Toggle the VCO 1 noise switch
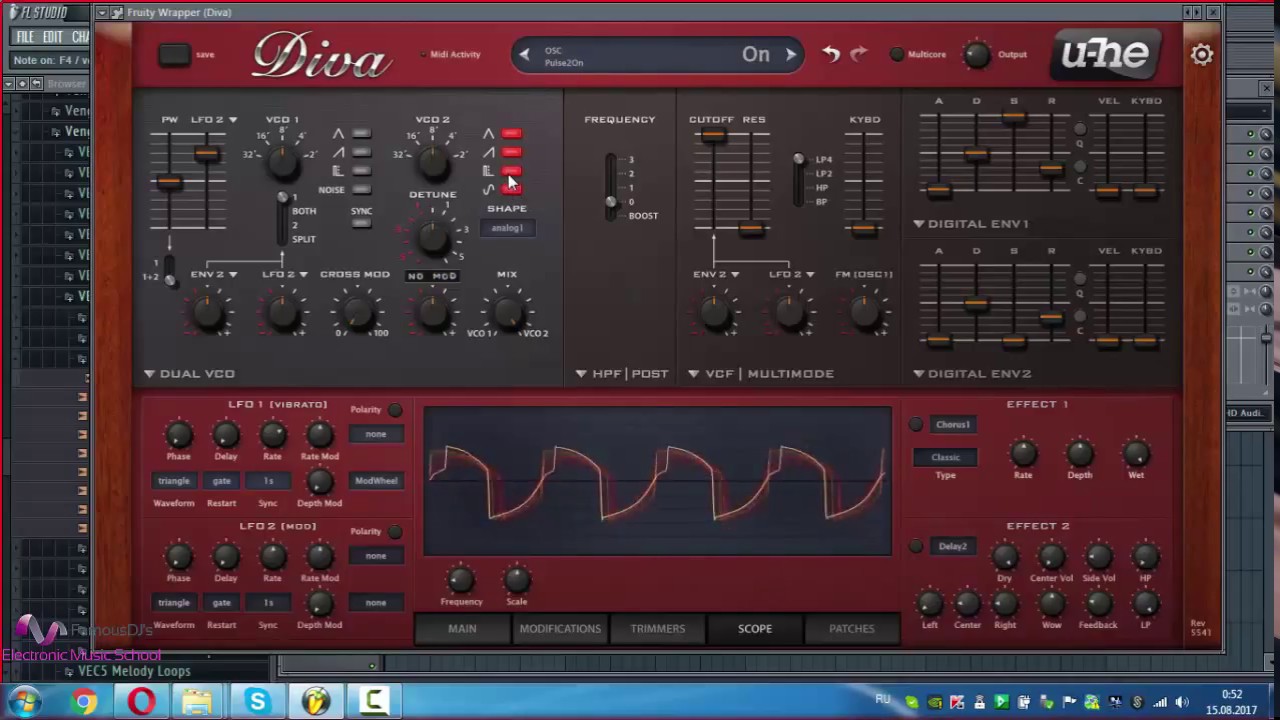Screen dimensions: 1280x720 [x=361, y=189]
